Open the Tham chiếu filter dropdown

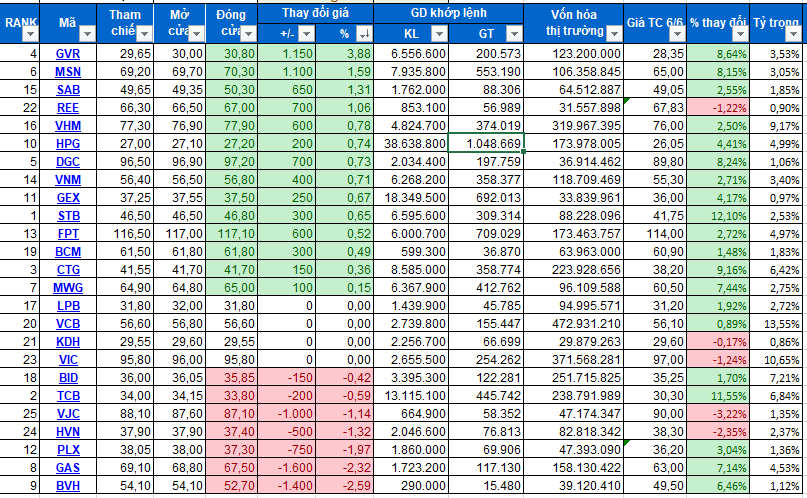point(145,34)
